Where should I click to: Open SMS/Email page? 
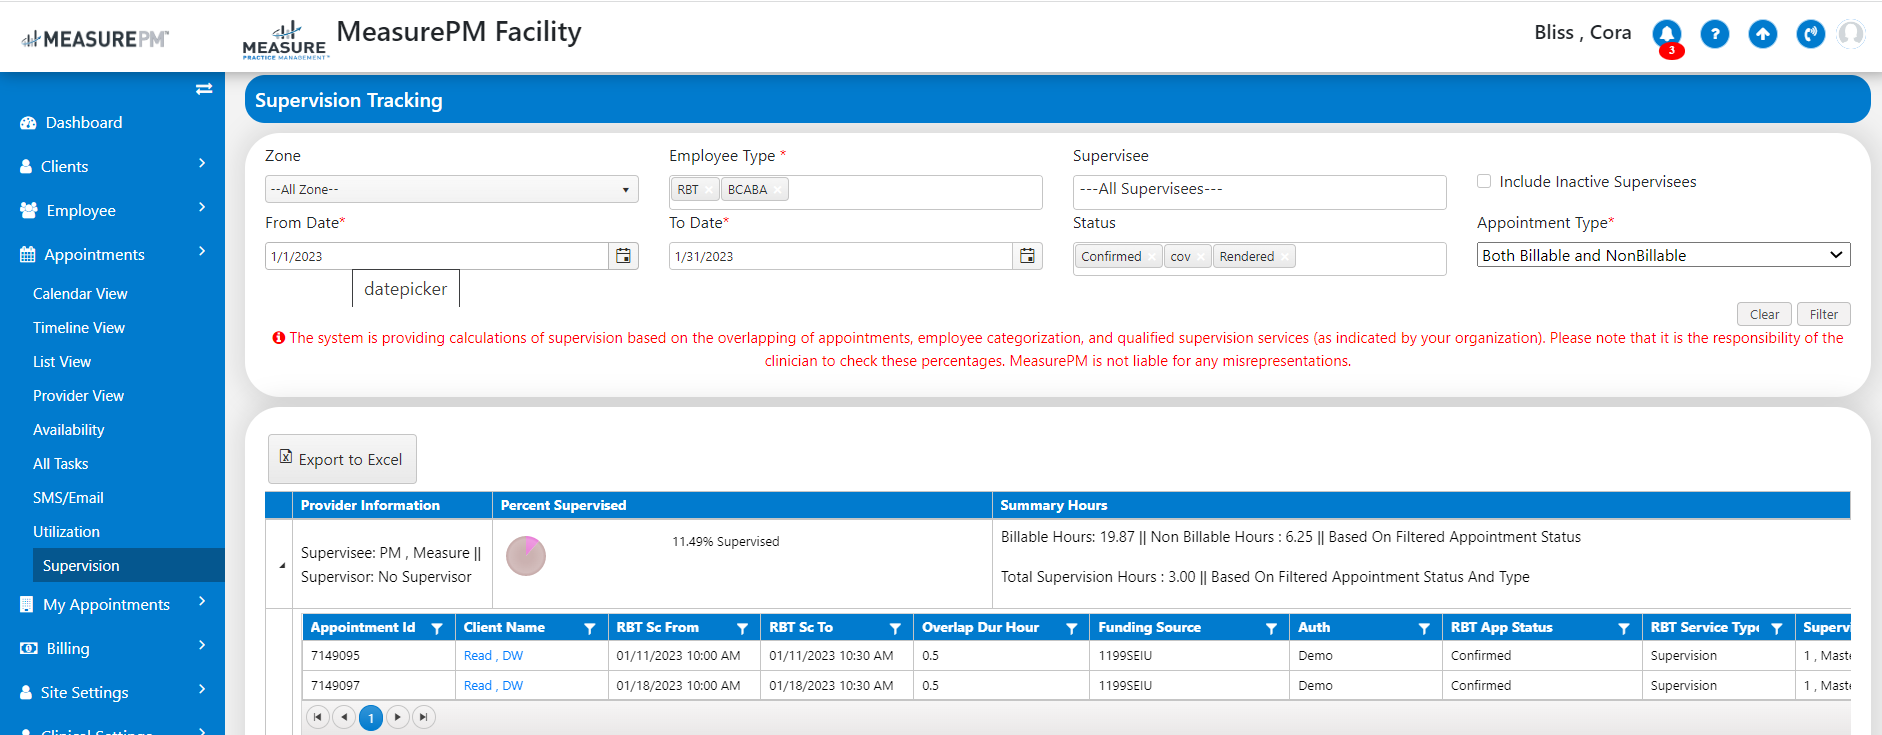tap(68, 497)
